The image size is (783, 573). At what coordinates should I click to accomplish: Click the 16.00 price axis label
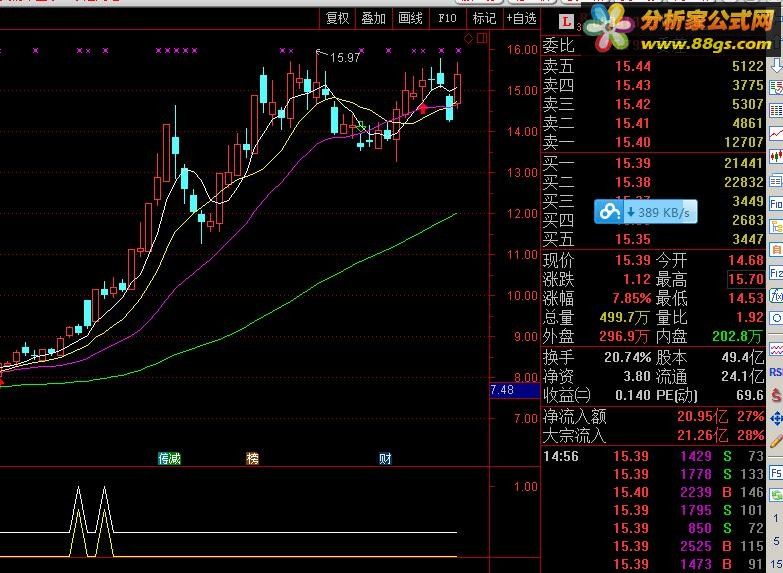click(522, 49)
